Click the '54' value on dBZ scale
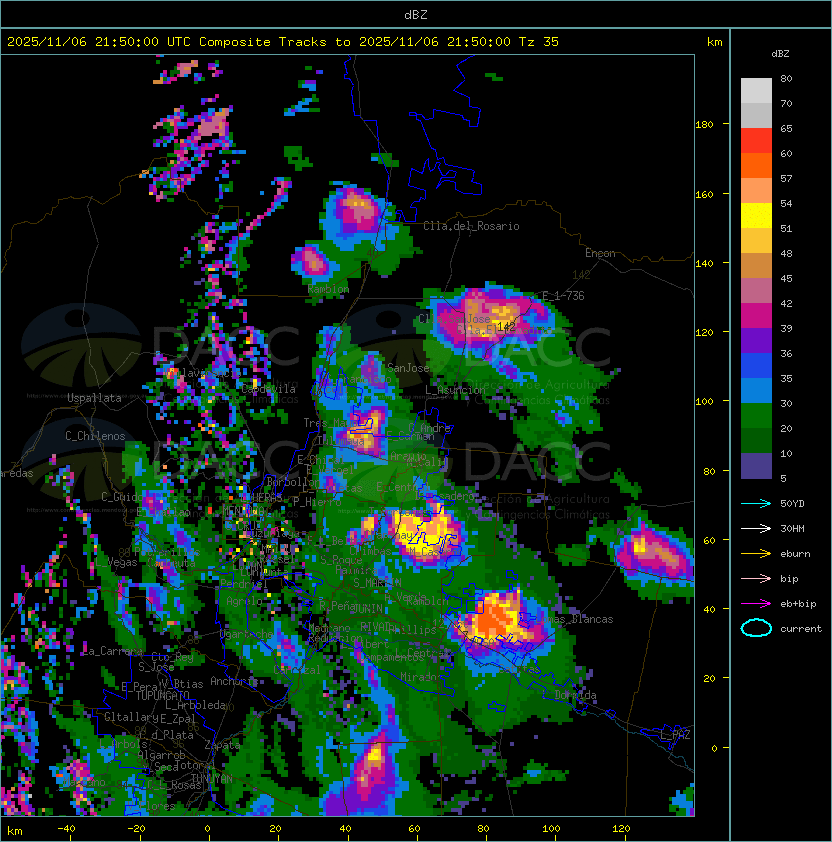The width and height of the screenshot is (832, 842). [x=786, y=204]
